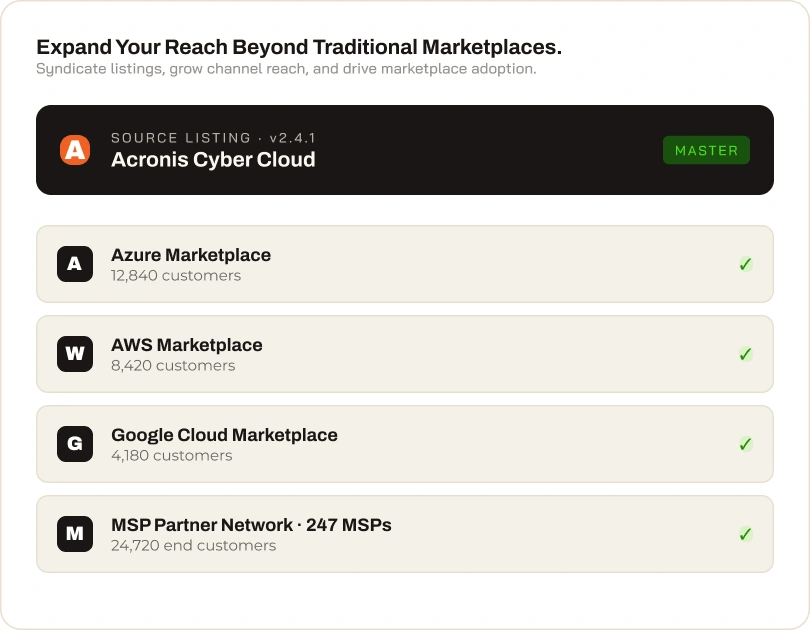Select the Azure Marketplace title
Viewport: 810px width, 630px height.
(191, 255)
